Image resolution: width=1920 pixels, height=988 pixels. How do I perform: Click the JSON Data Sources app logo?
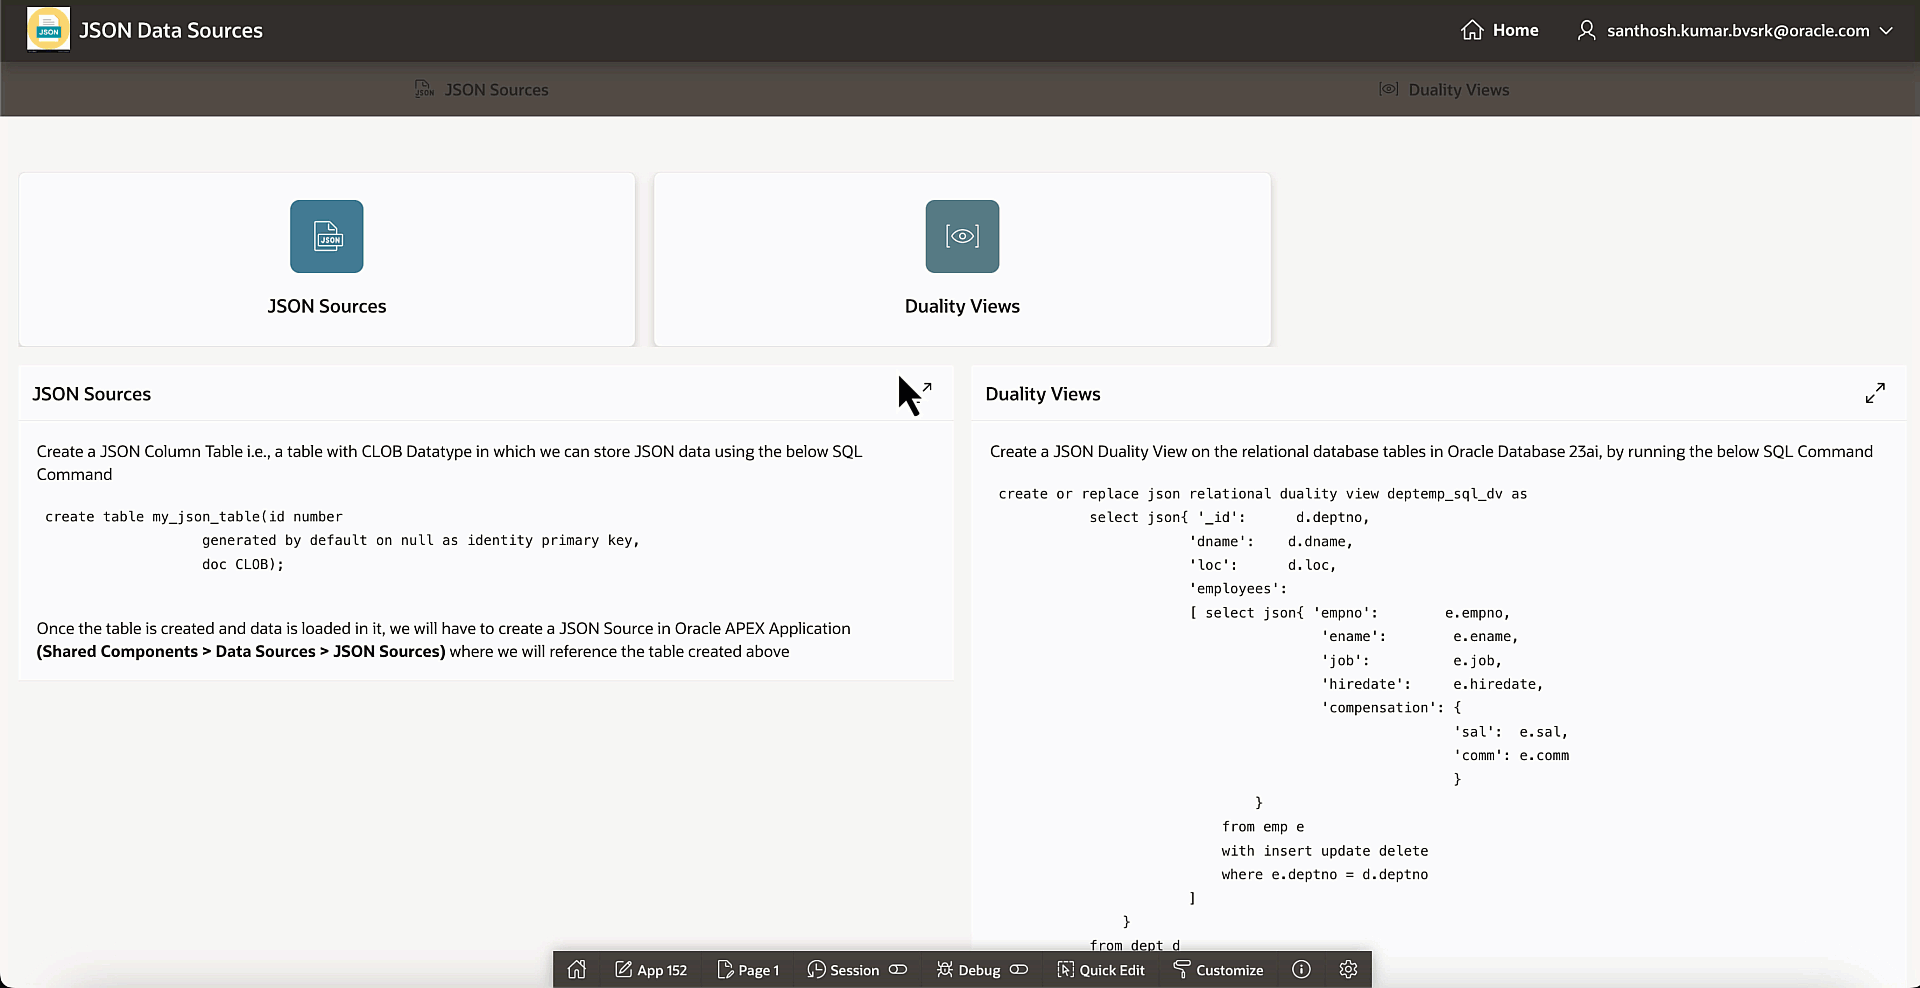48,30
